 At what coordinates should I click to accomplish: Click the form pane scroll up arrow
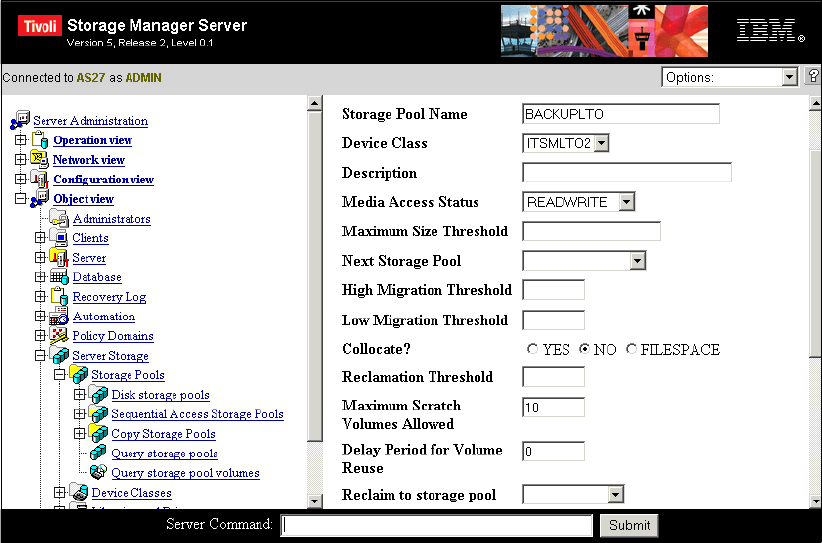[815, 103]
